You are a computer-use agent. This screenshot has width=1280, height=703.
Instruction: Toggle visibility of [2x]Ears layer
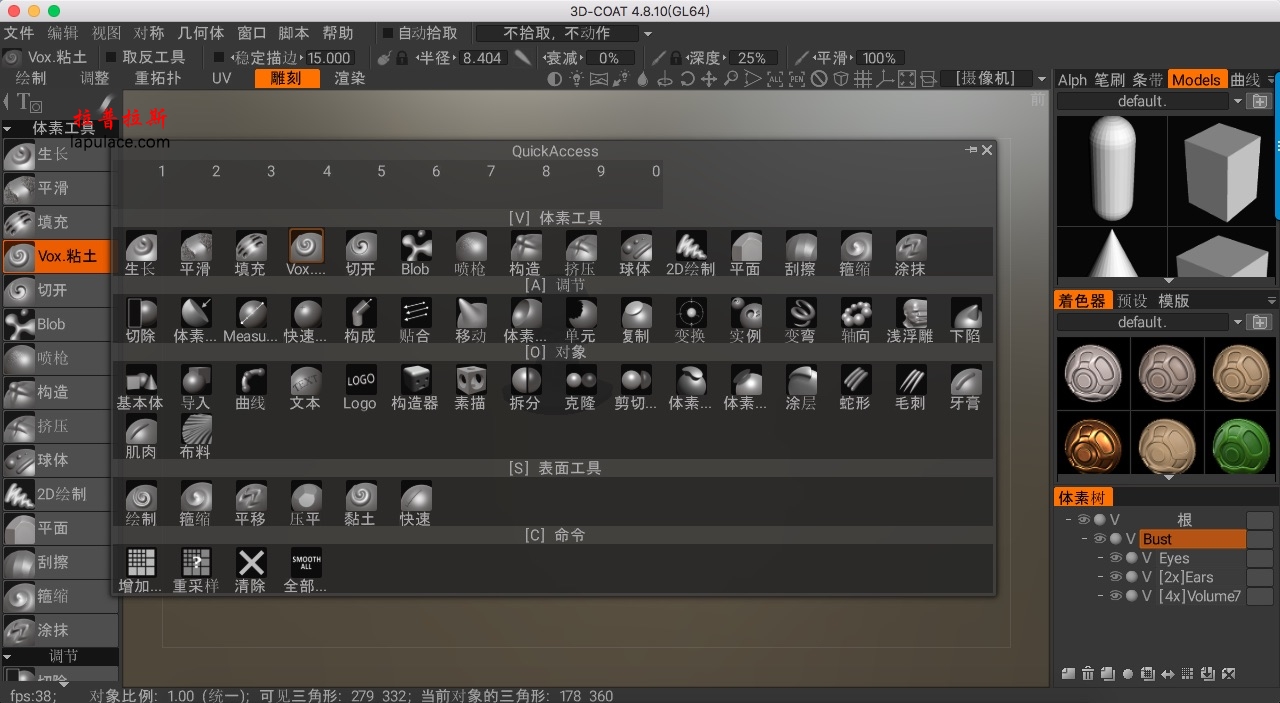point(1116,577)
